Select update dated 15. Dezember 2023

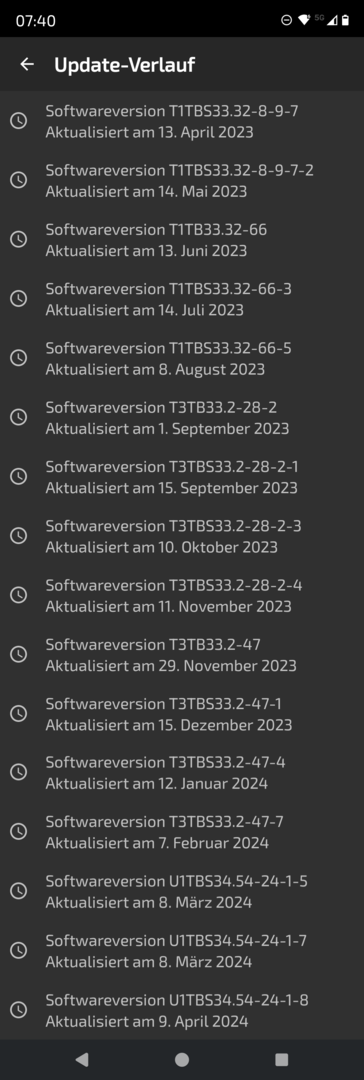click(182, 714)
